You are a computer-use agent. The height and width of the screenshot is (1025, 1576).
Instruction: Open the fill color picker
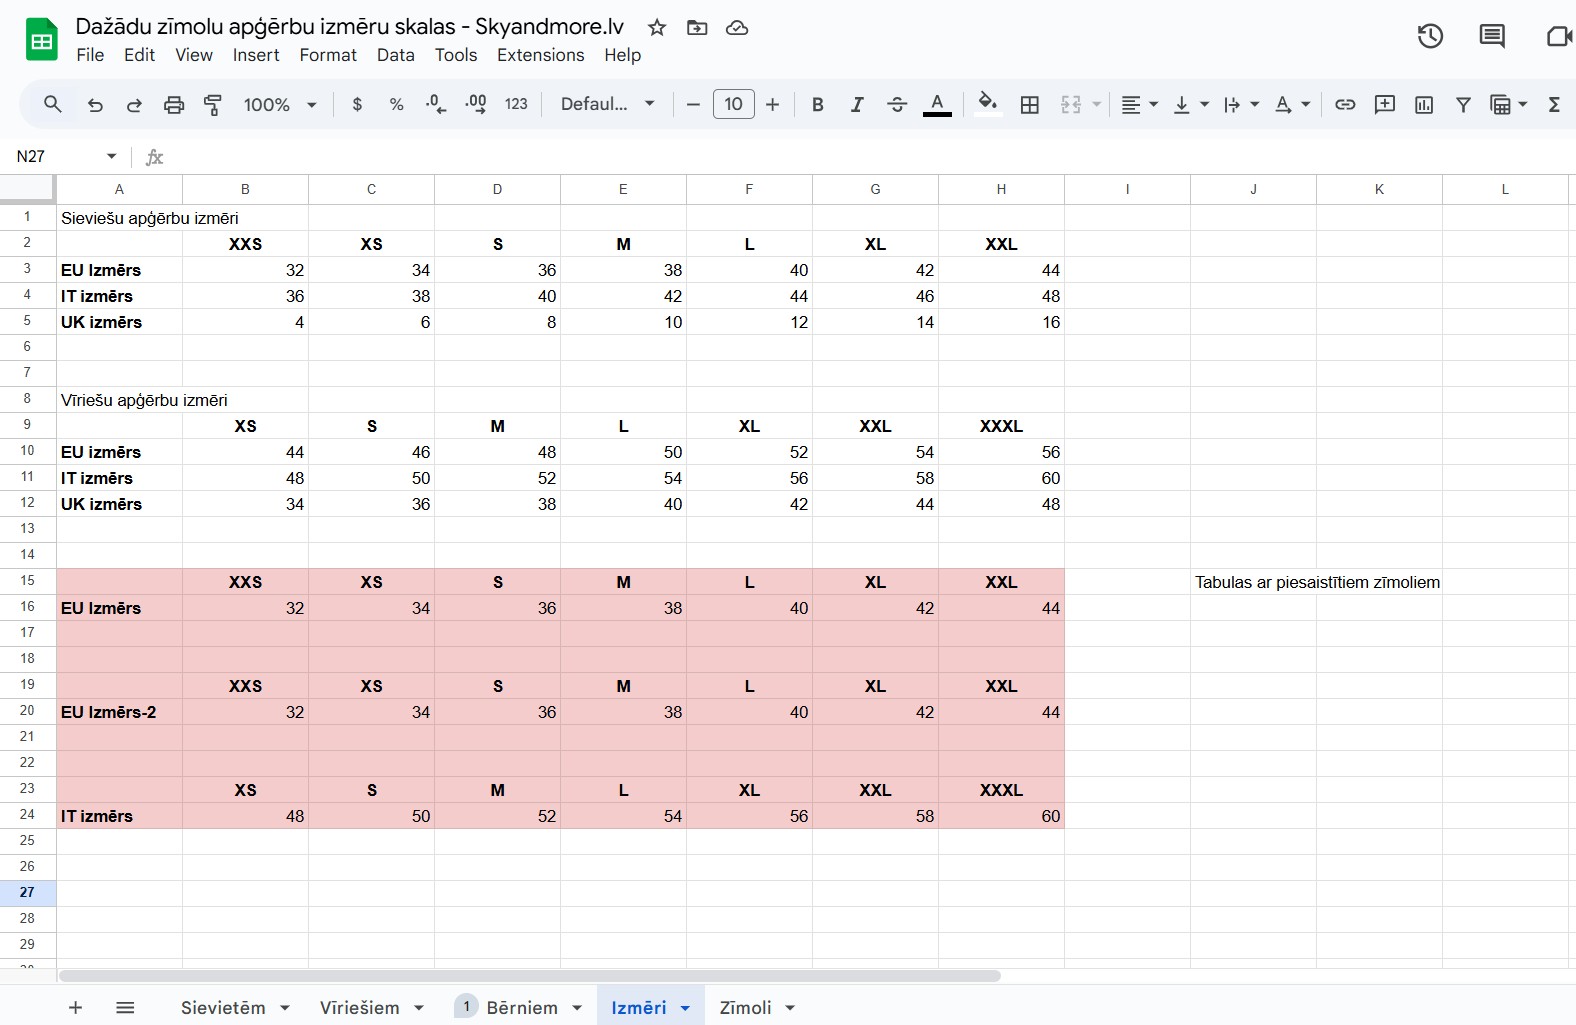coord(988,104)
